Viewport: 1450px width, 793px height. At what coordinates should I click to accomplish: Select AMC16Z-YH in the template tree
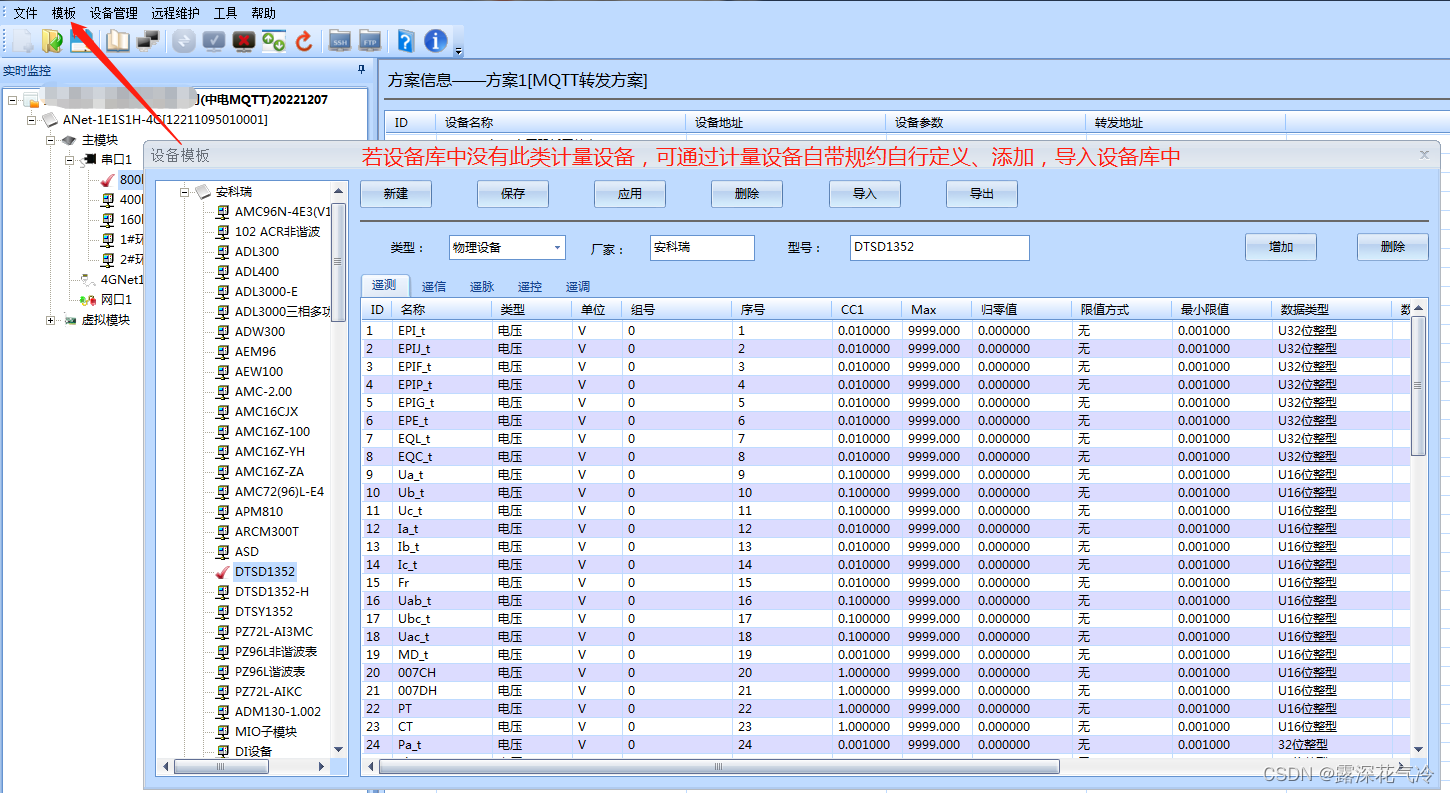(270, 452)
